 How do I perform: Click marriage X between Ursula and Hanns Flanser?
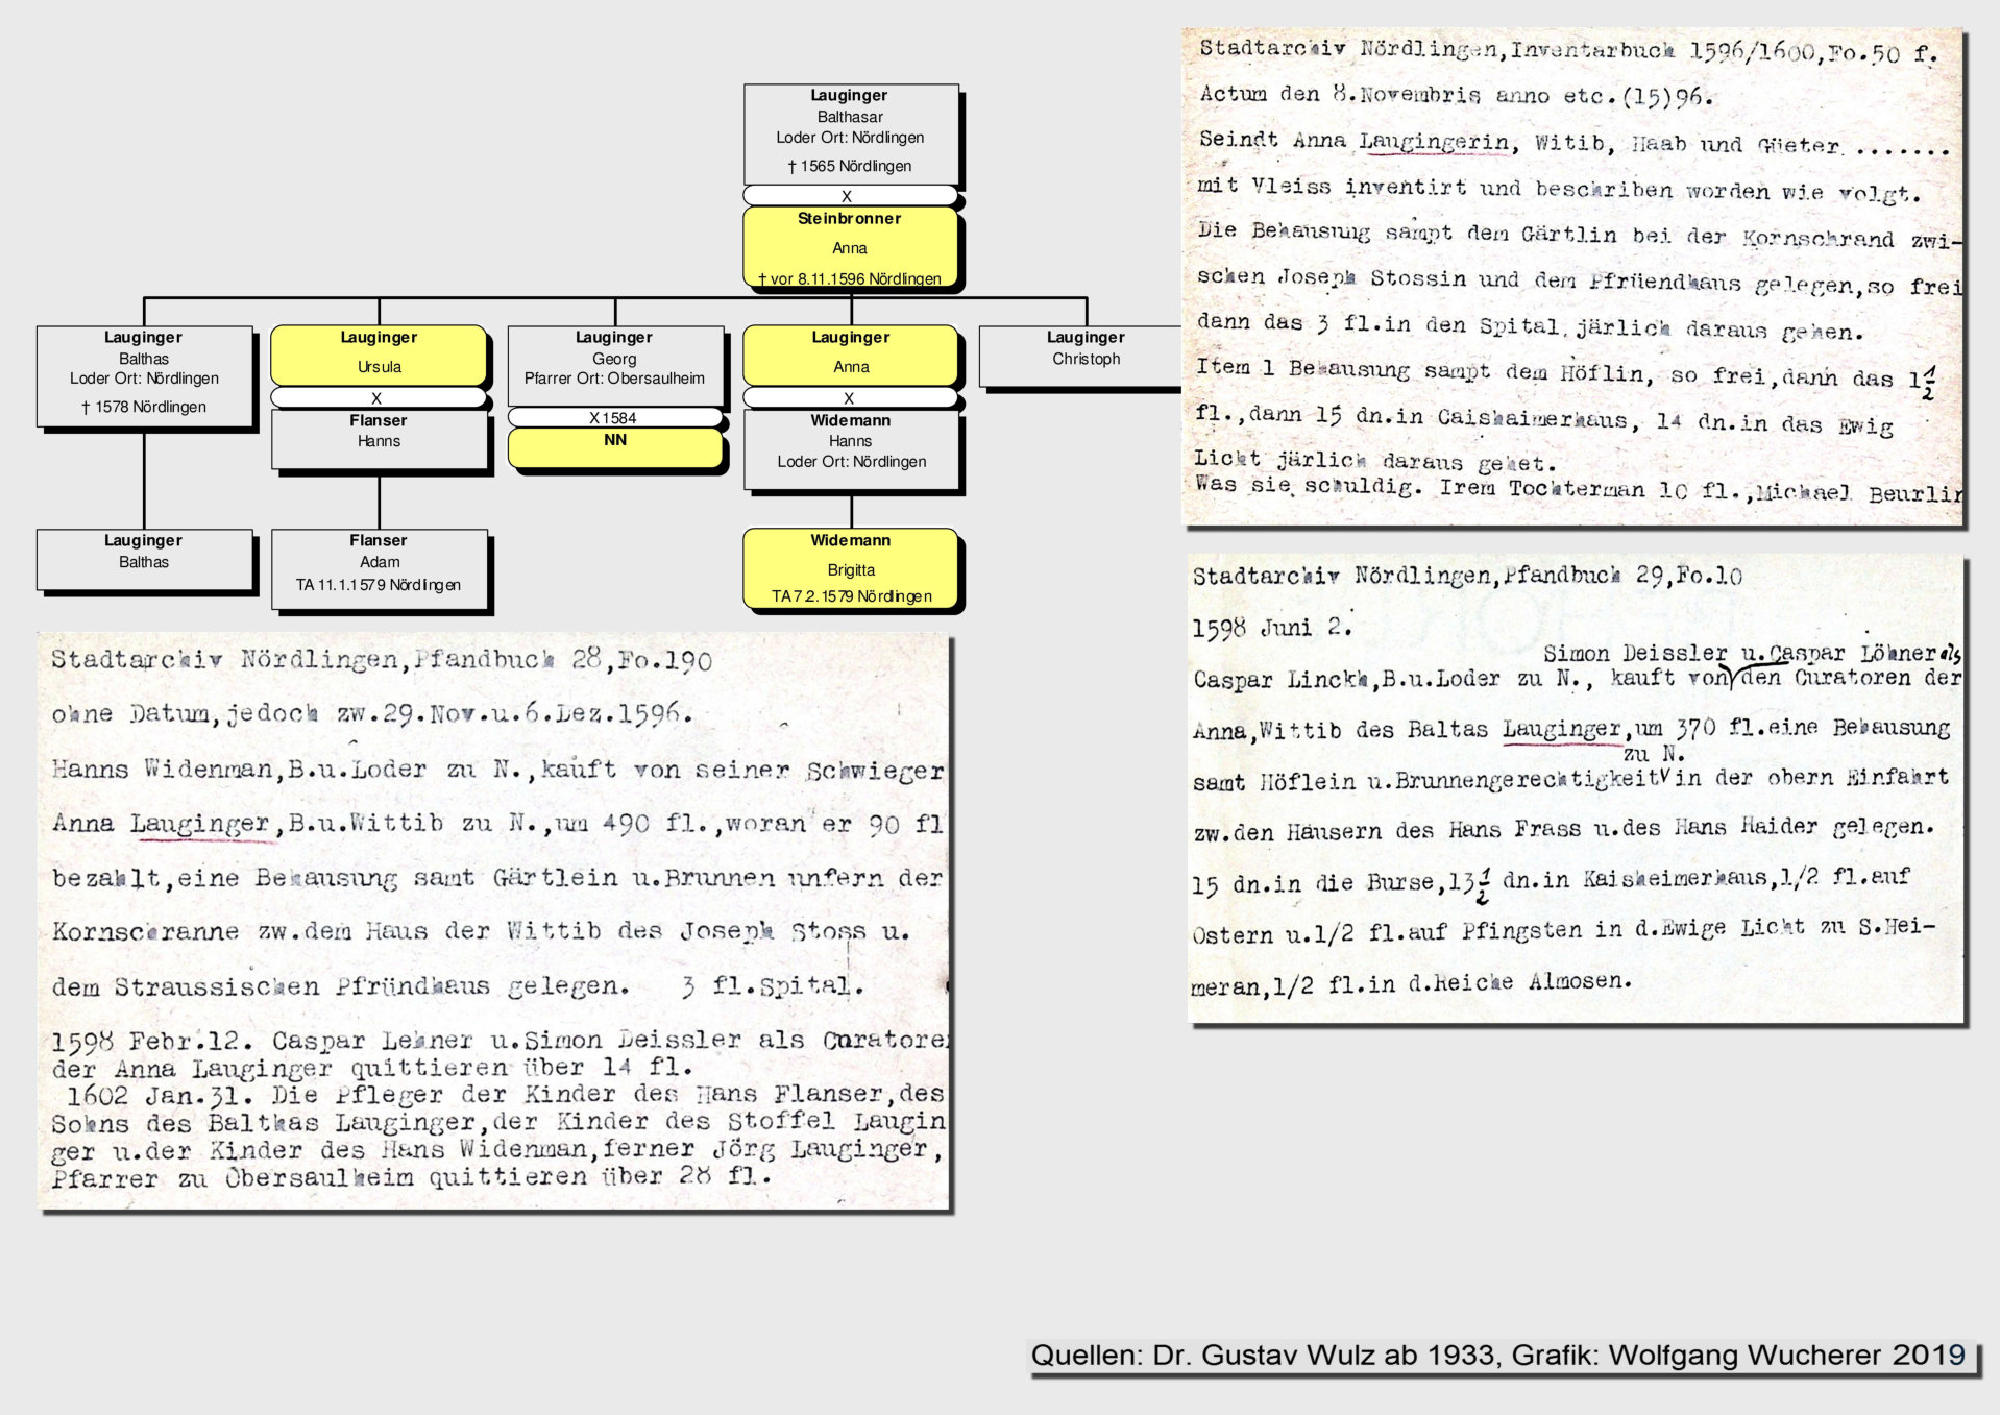[378, 398]
